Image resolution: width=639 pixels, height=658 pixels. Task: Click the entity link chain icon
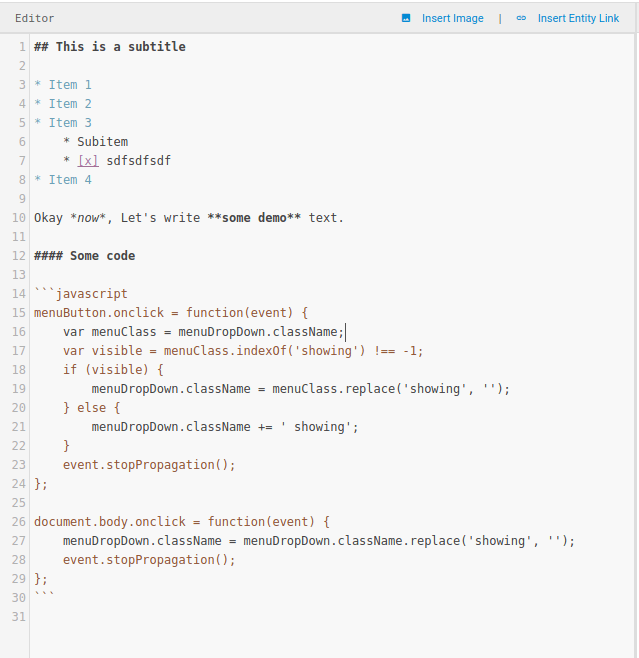(521, 18)
